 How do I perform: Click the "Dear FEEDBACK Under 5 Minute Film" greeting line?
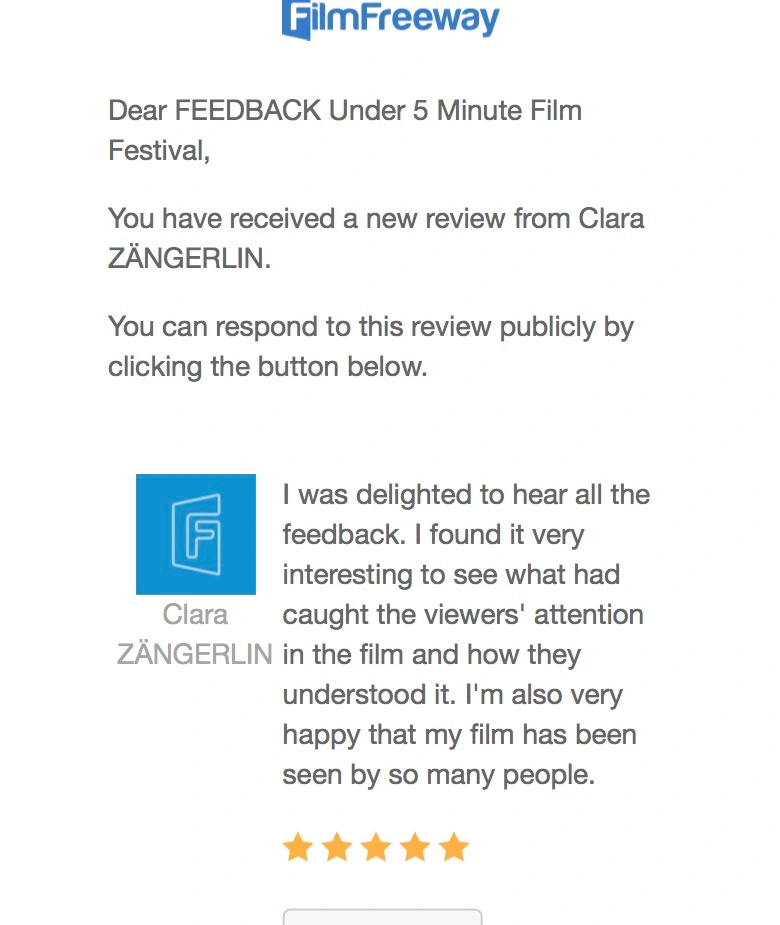pyautogui.click(x=345, y=110)
